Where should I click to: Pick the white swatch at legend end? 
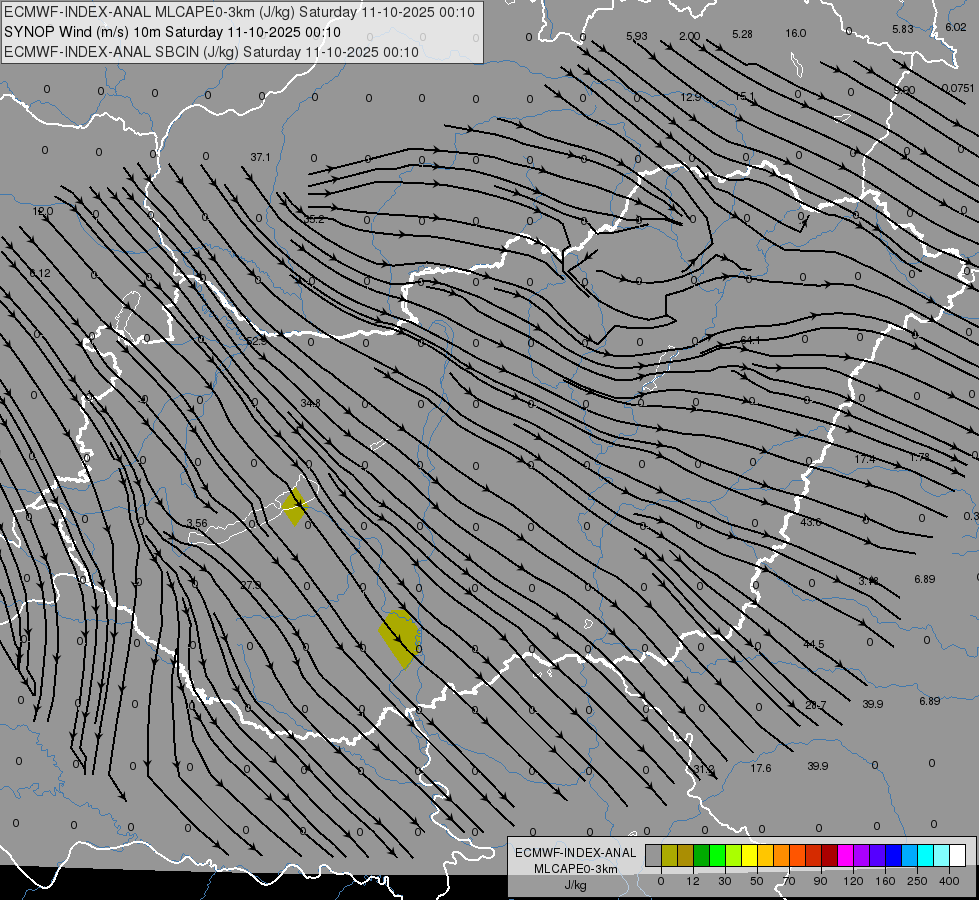[x=958, y=855]
